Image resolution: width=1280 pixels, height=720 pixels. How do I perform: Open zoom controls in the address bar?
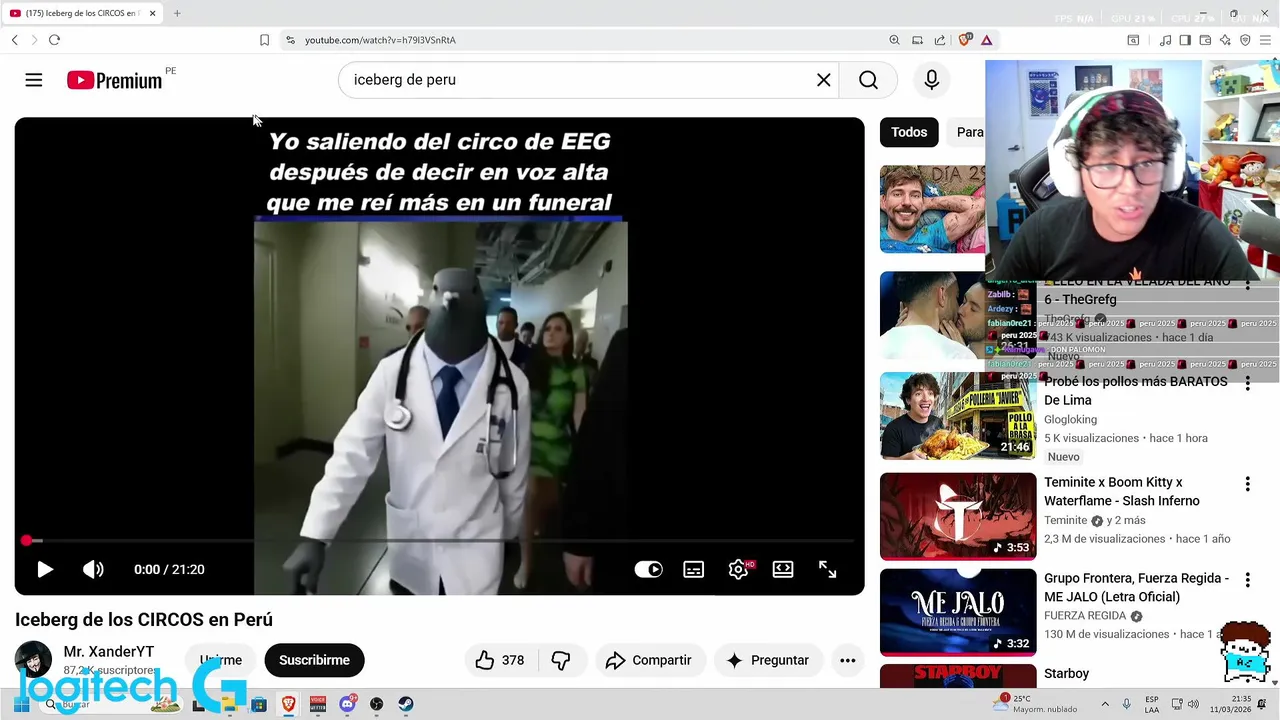tap(894, 40)
